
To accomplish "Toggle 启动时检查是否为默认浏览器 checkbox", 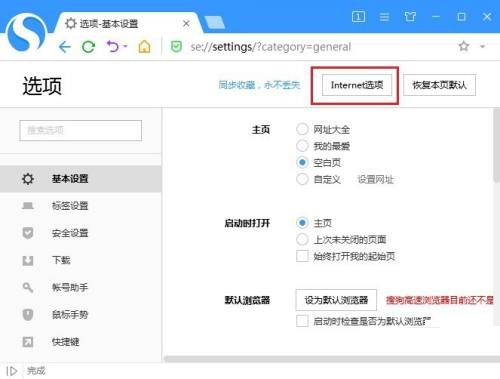I will 302,321.
